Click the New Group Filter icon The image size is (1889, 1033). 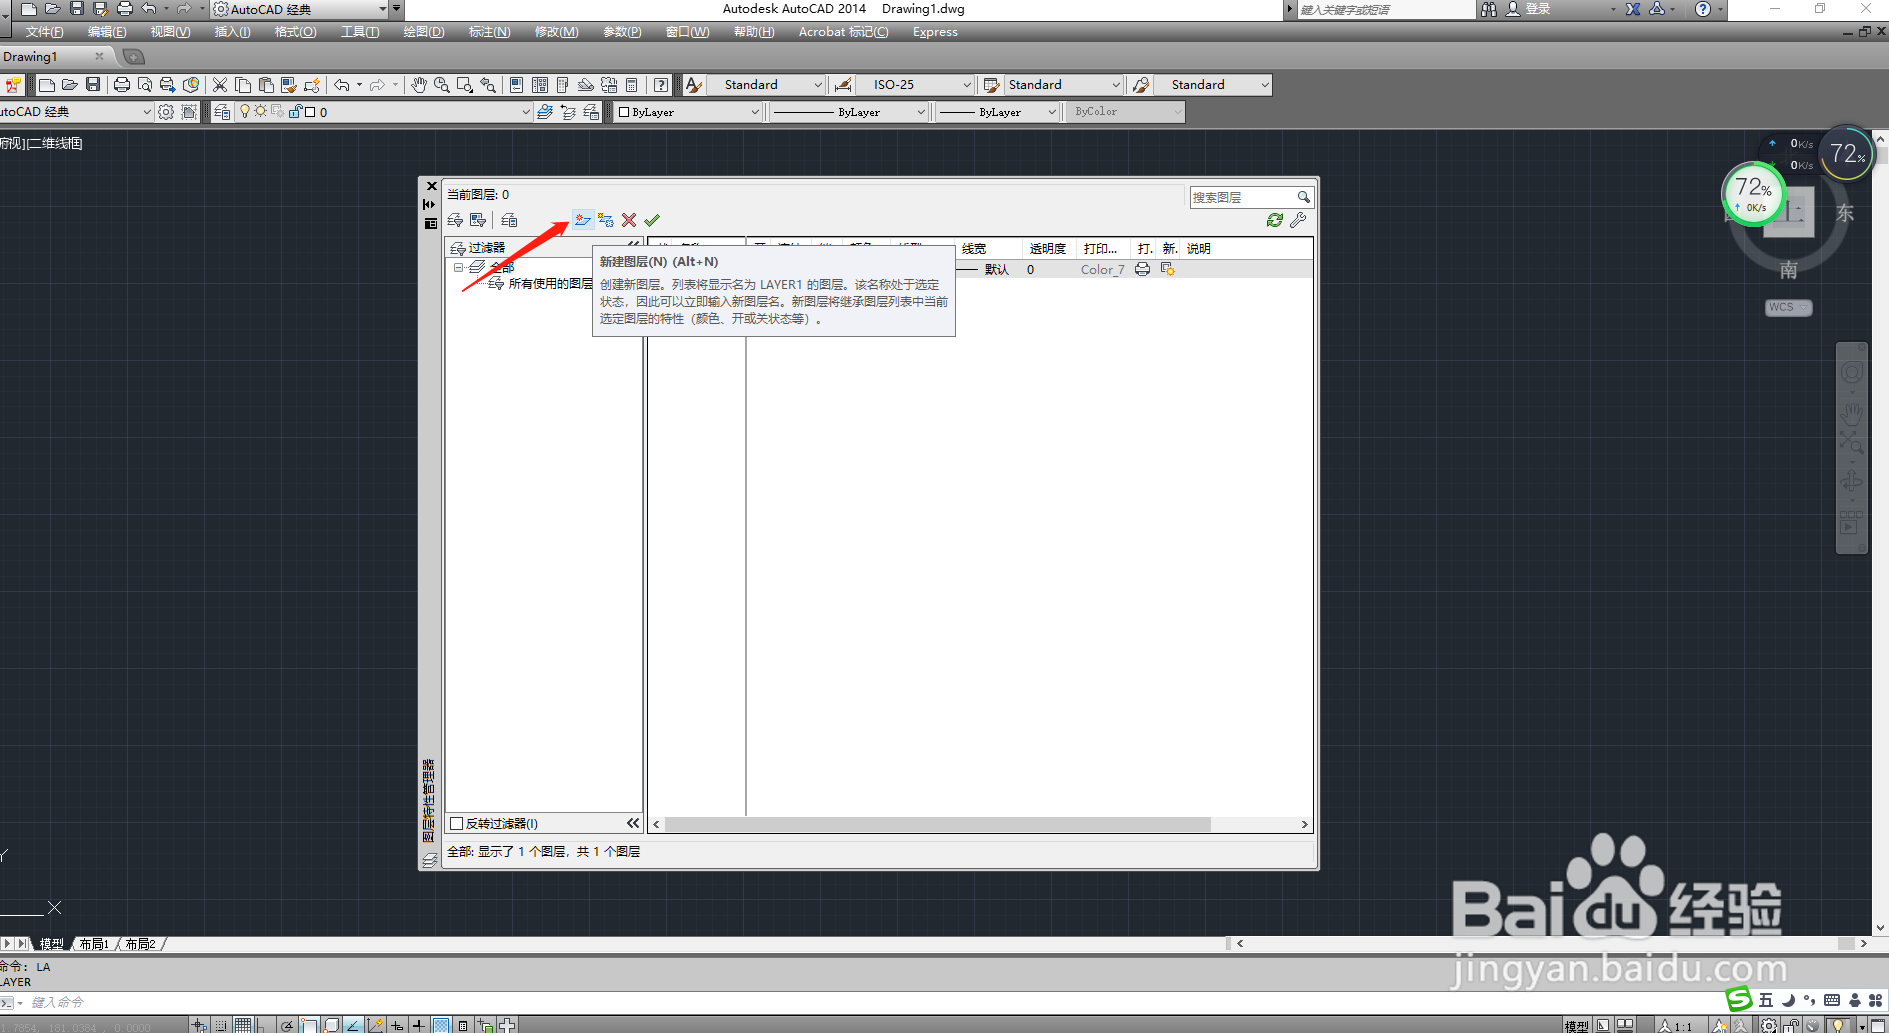478,220
